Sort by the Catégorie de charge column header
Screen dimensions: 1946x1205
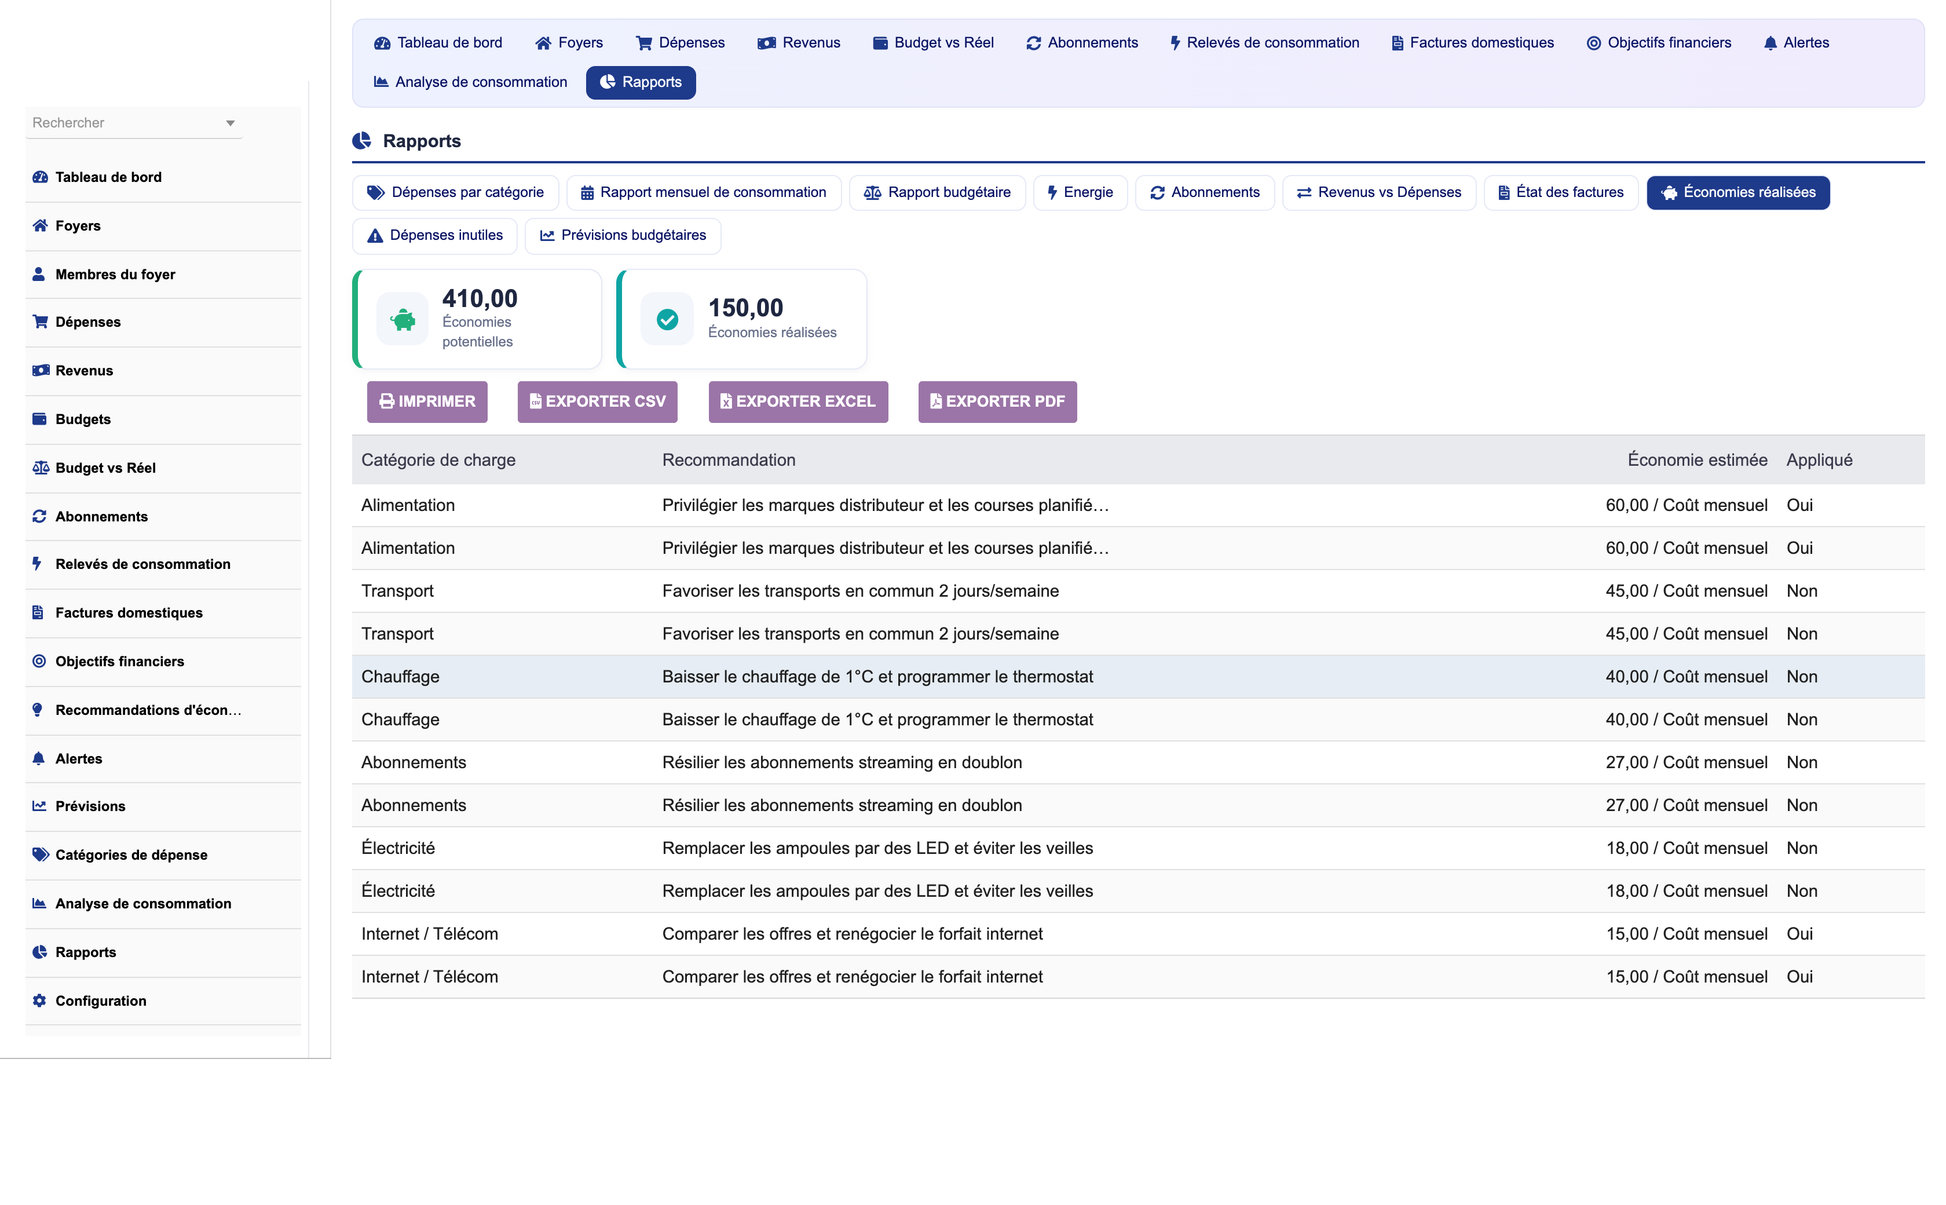coord(438,460)
